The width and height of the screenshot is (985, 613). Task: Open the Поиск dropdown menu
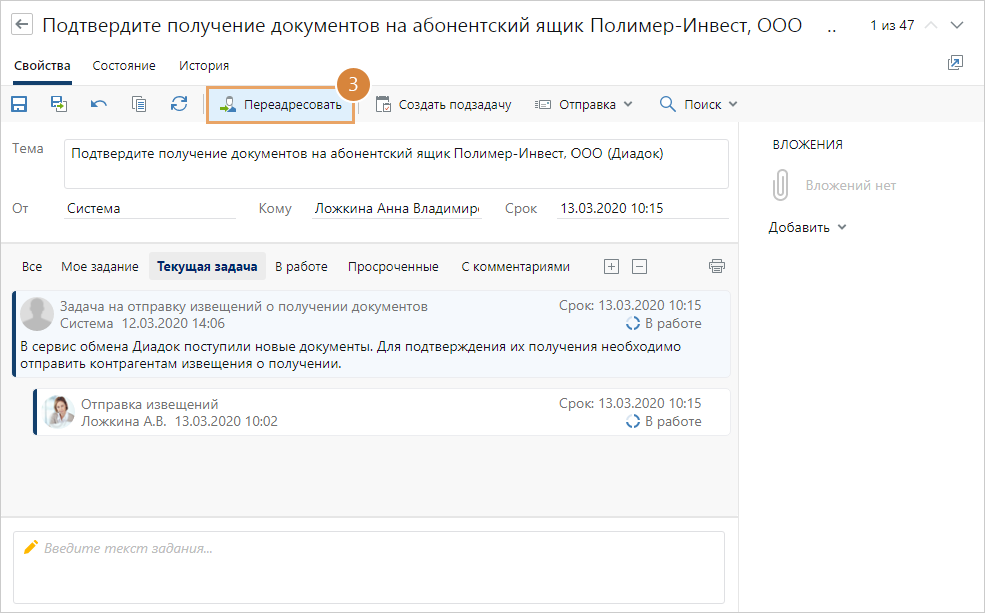698,104
